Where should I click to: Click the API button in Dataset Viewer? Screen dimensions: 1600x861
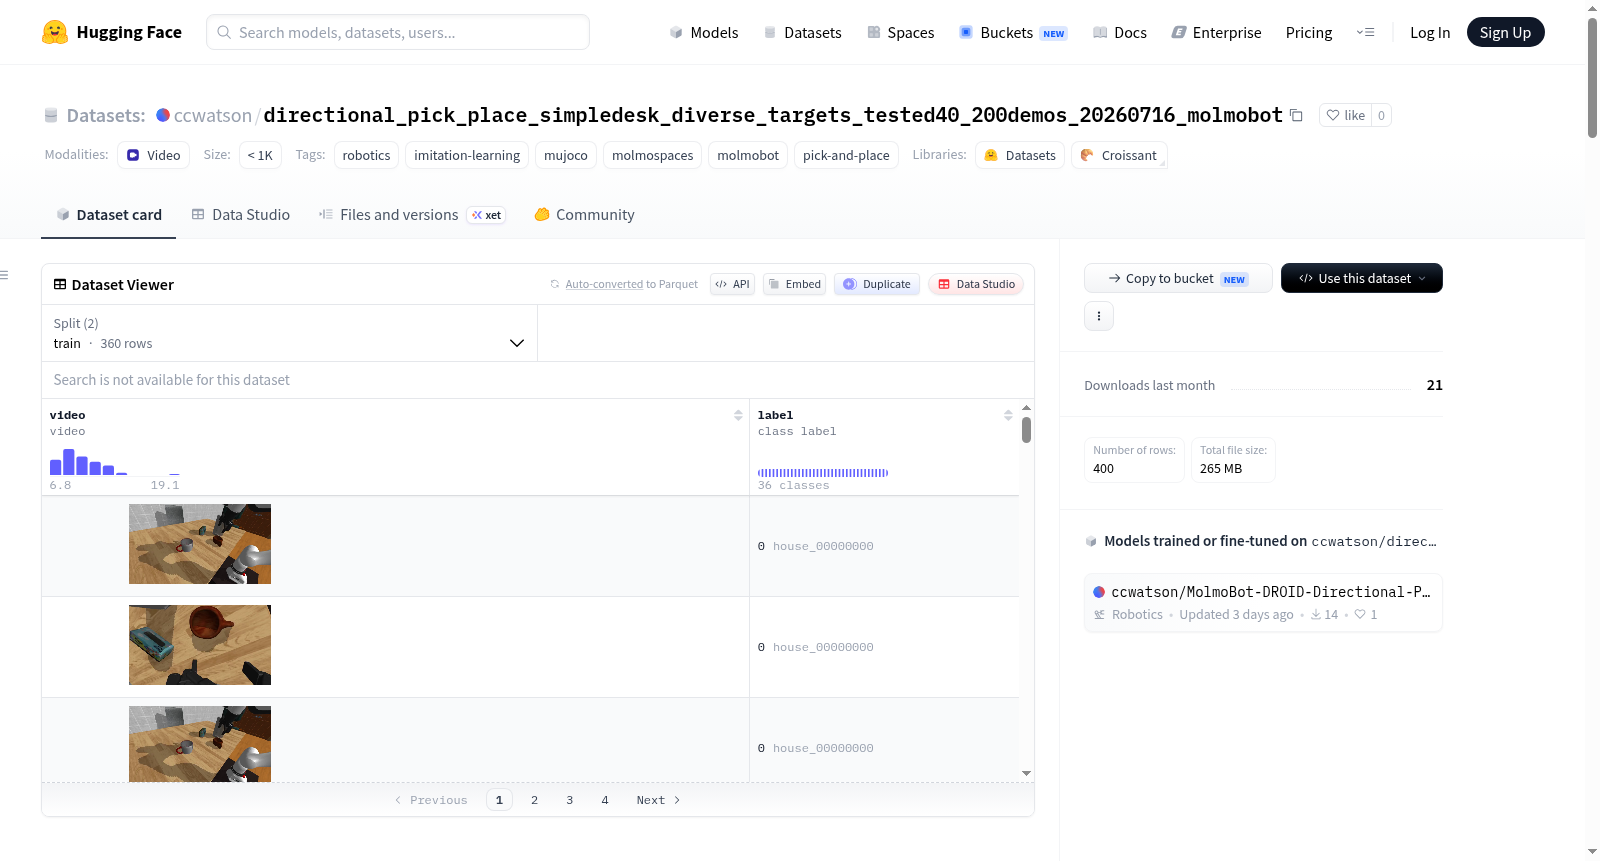click(732, 284)
